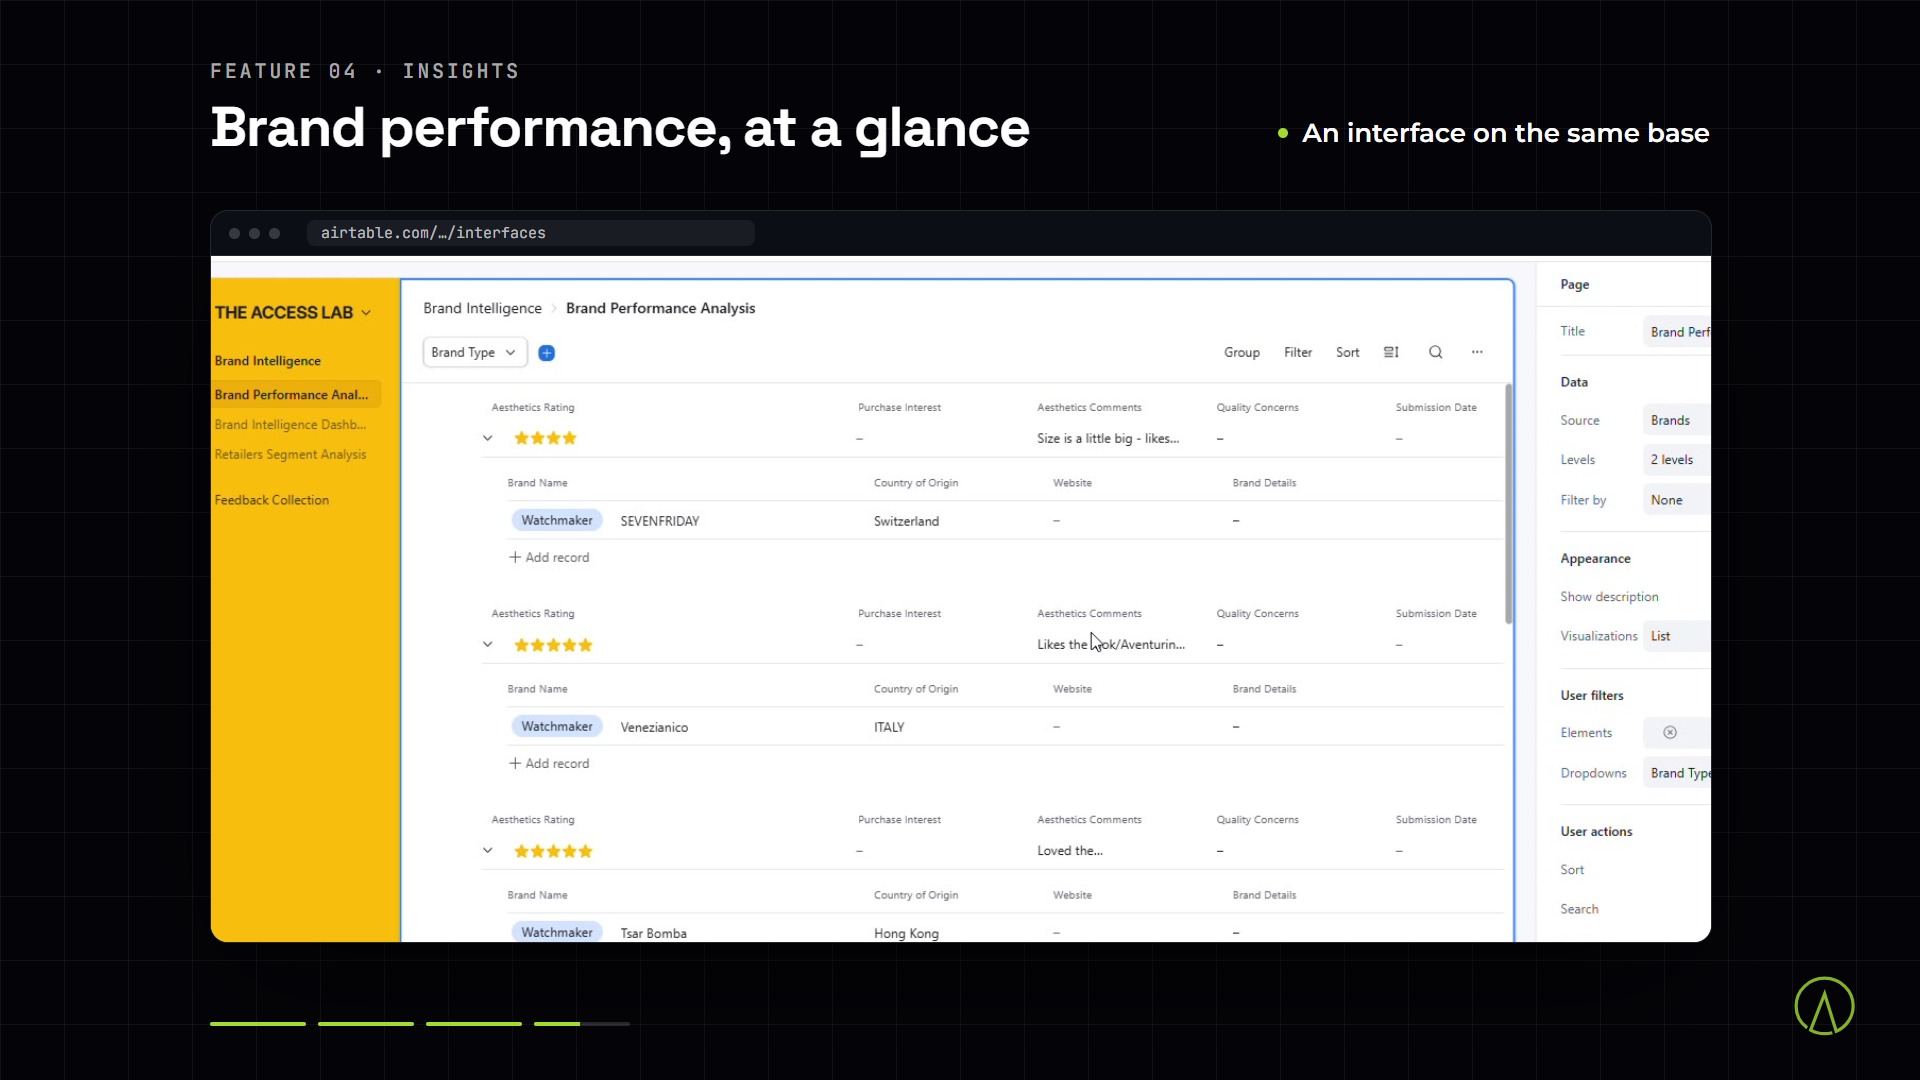Click the Tsar Bomba brand name
The height and width of the screenshot is (1080, 1920).
coord(654,933)
